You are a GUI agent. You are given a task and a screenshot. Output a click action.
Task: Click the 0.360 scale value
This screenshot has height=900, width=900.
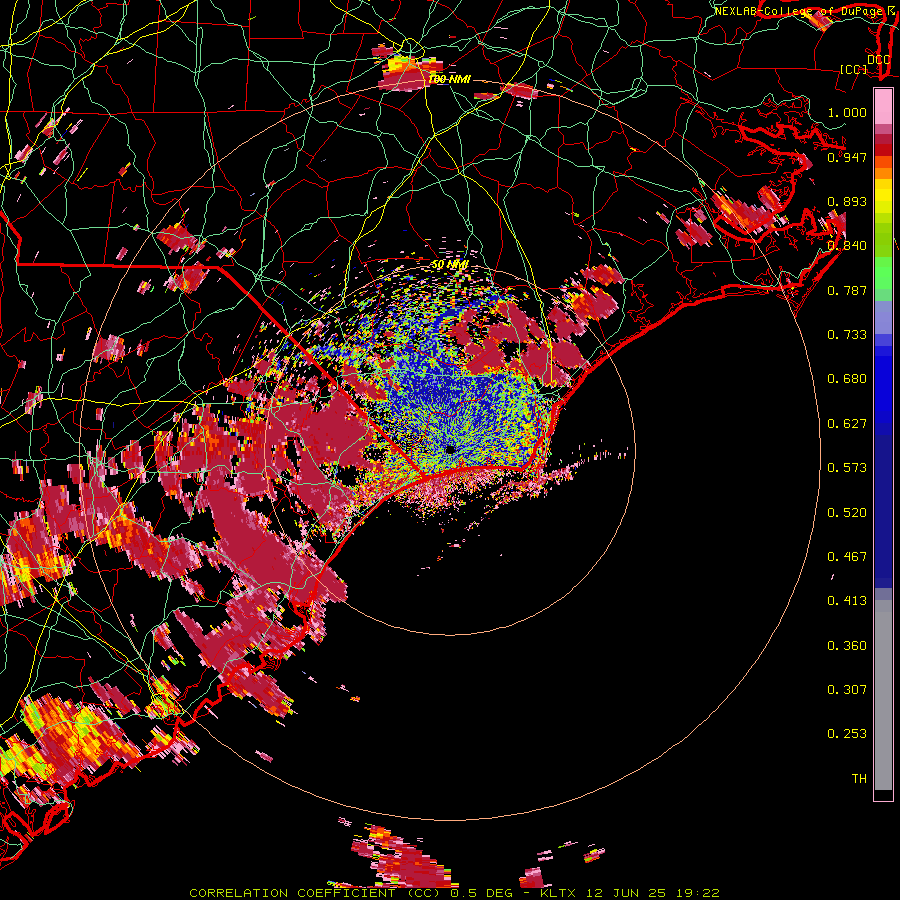(847, 646)
